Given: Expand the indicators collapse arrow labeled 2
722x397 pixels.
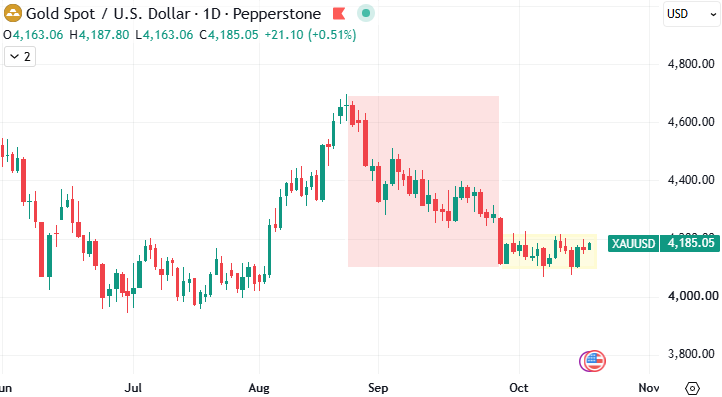Looking at the screenshot, I should click(x=20, y=57).
